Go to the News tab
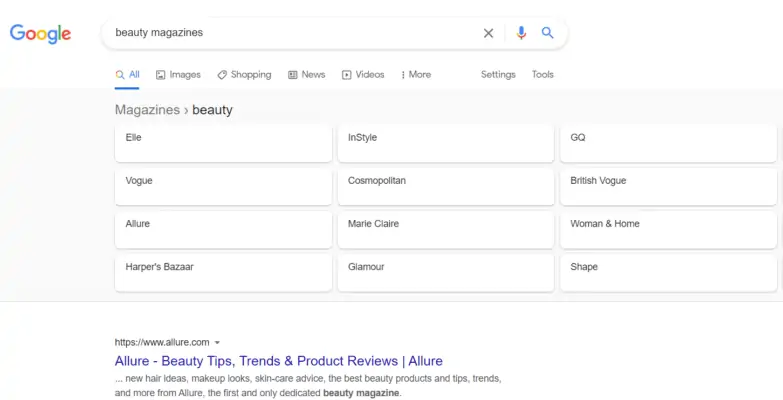The image size is (783, 400). (x=307, y=74)
